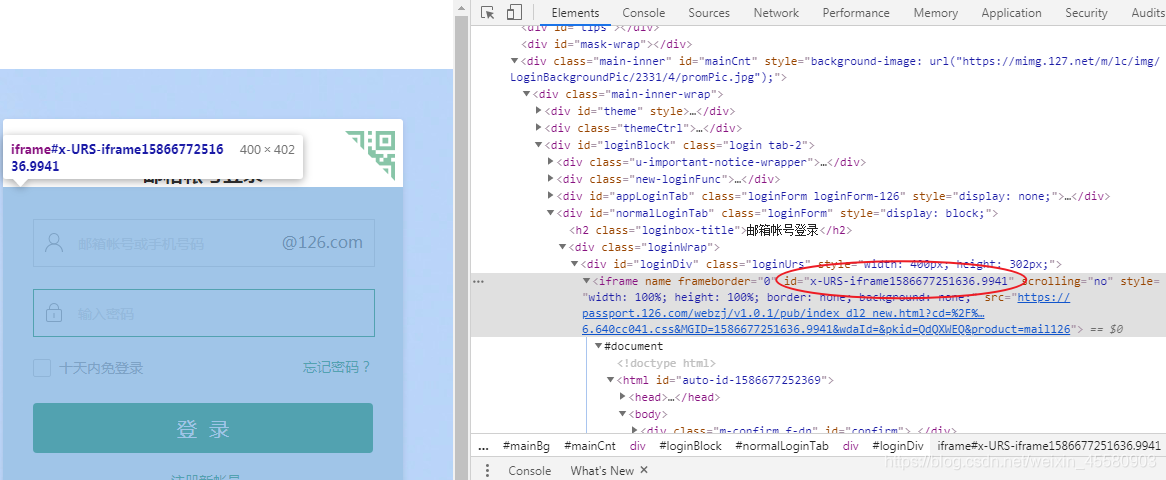Expand the u-important-notice-wrapper div
The width and height of the screenshot is (1166, 480).
click(x=551, y=162)
